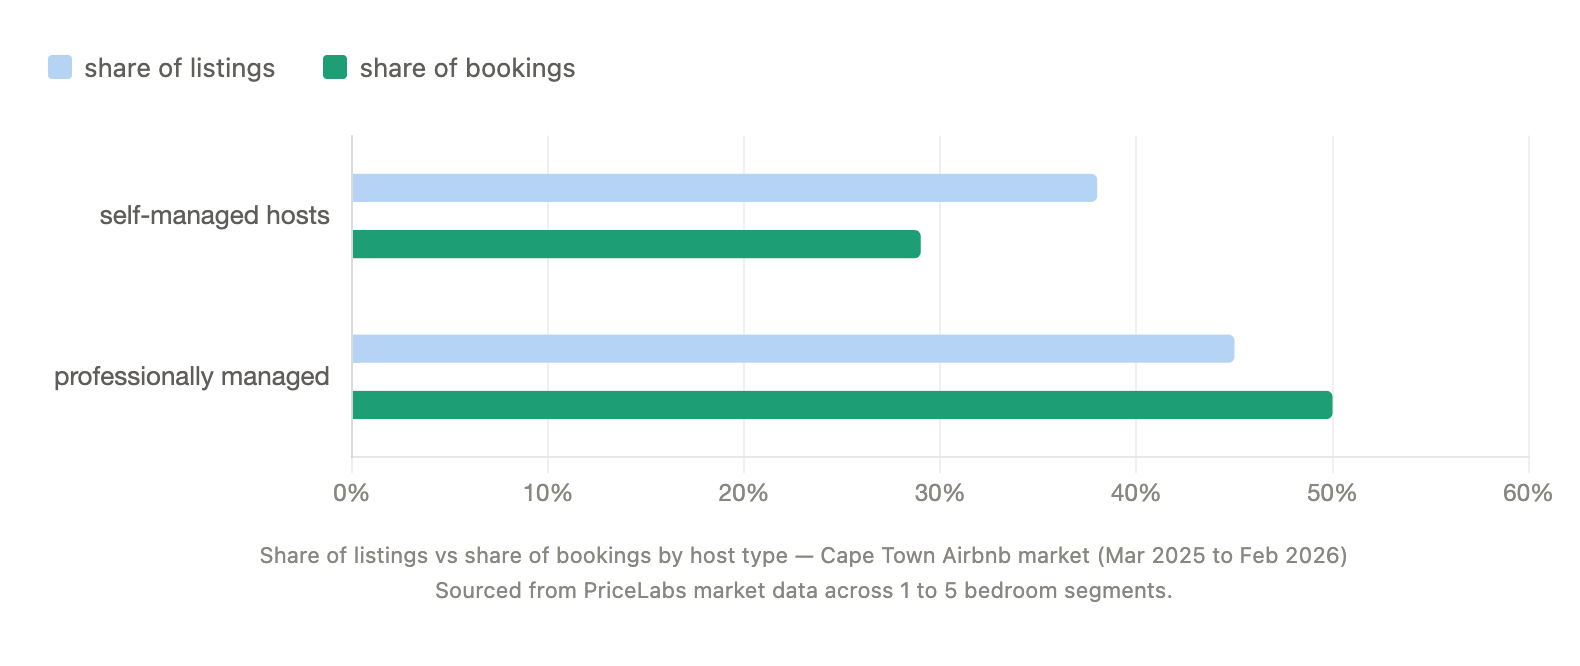Click the 'professionally managed' category label
This screenshot has height=666, width=1580.
click(192, 377)
